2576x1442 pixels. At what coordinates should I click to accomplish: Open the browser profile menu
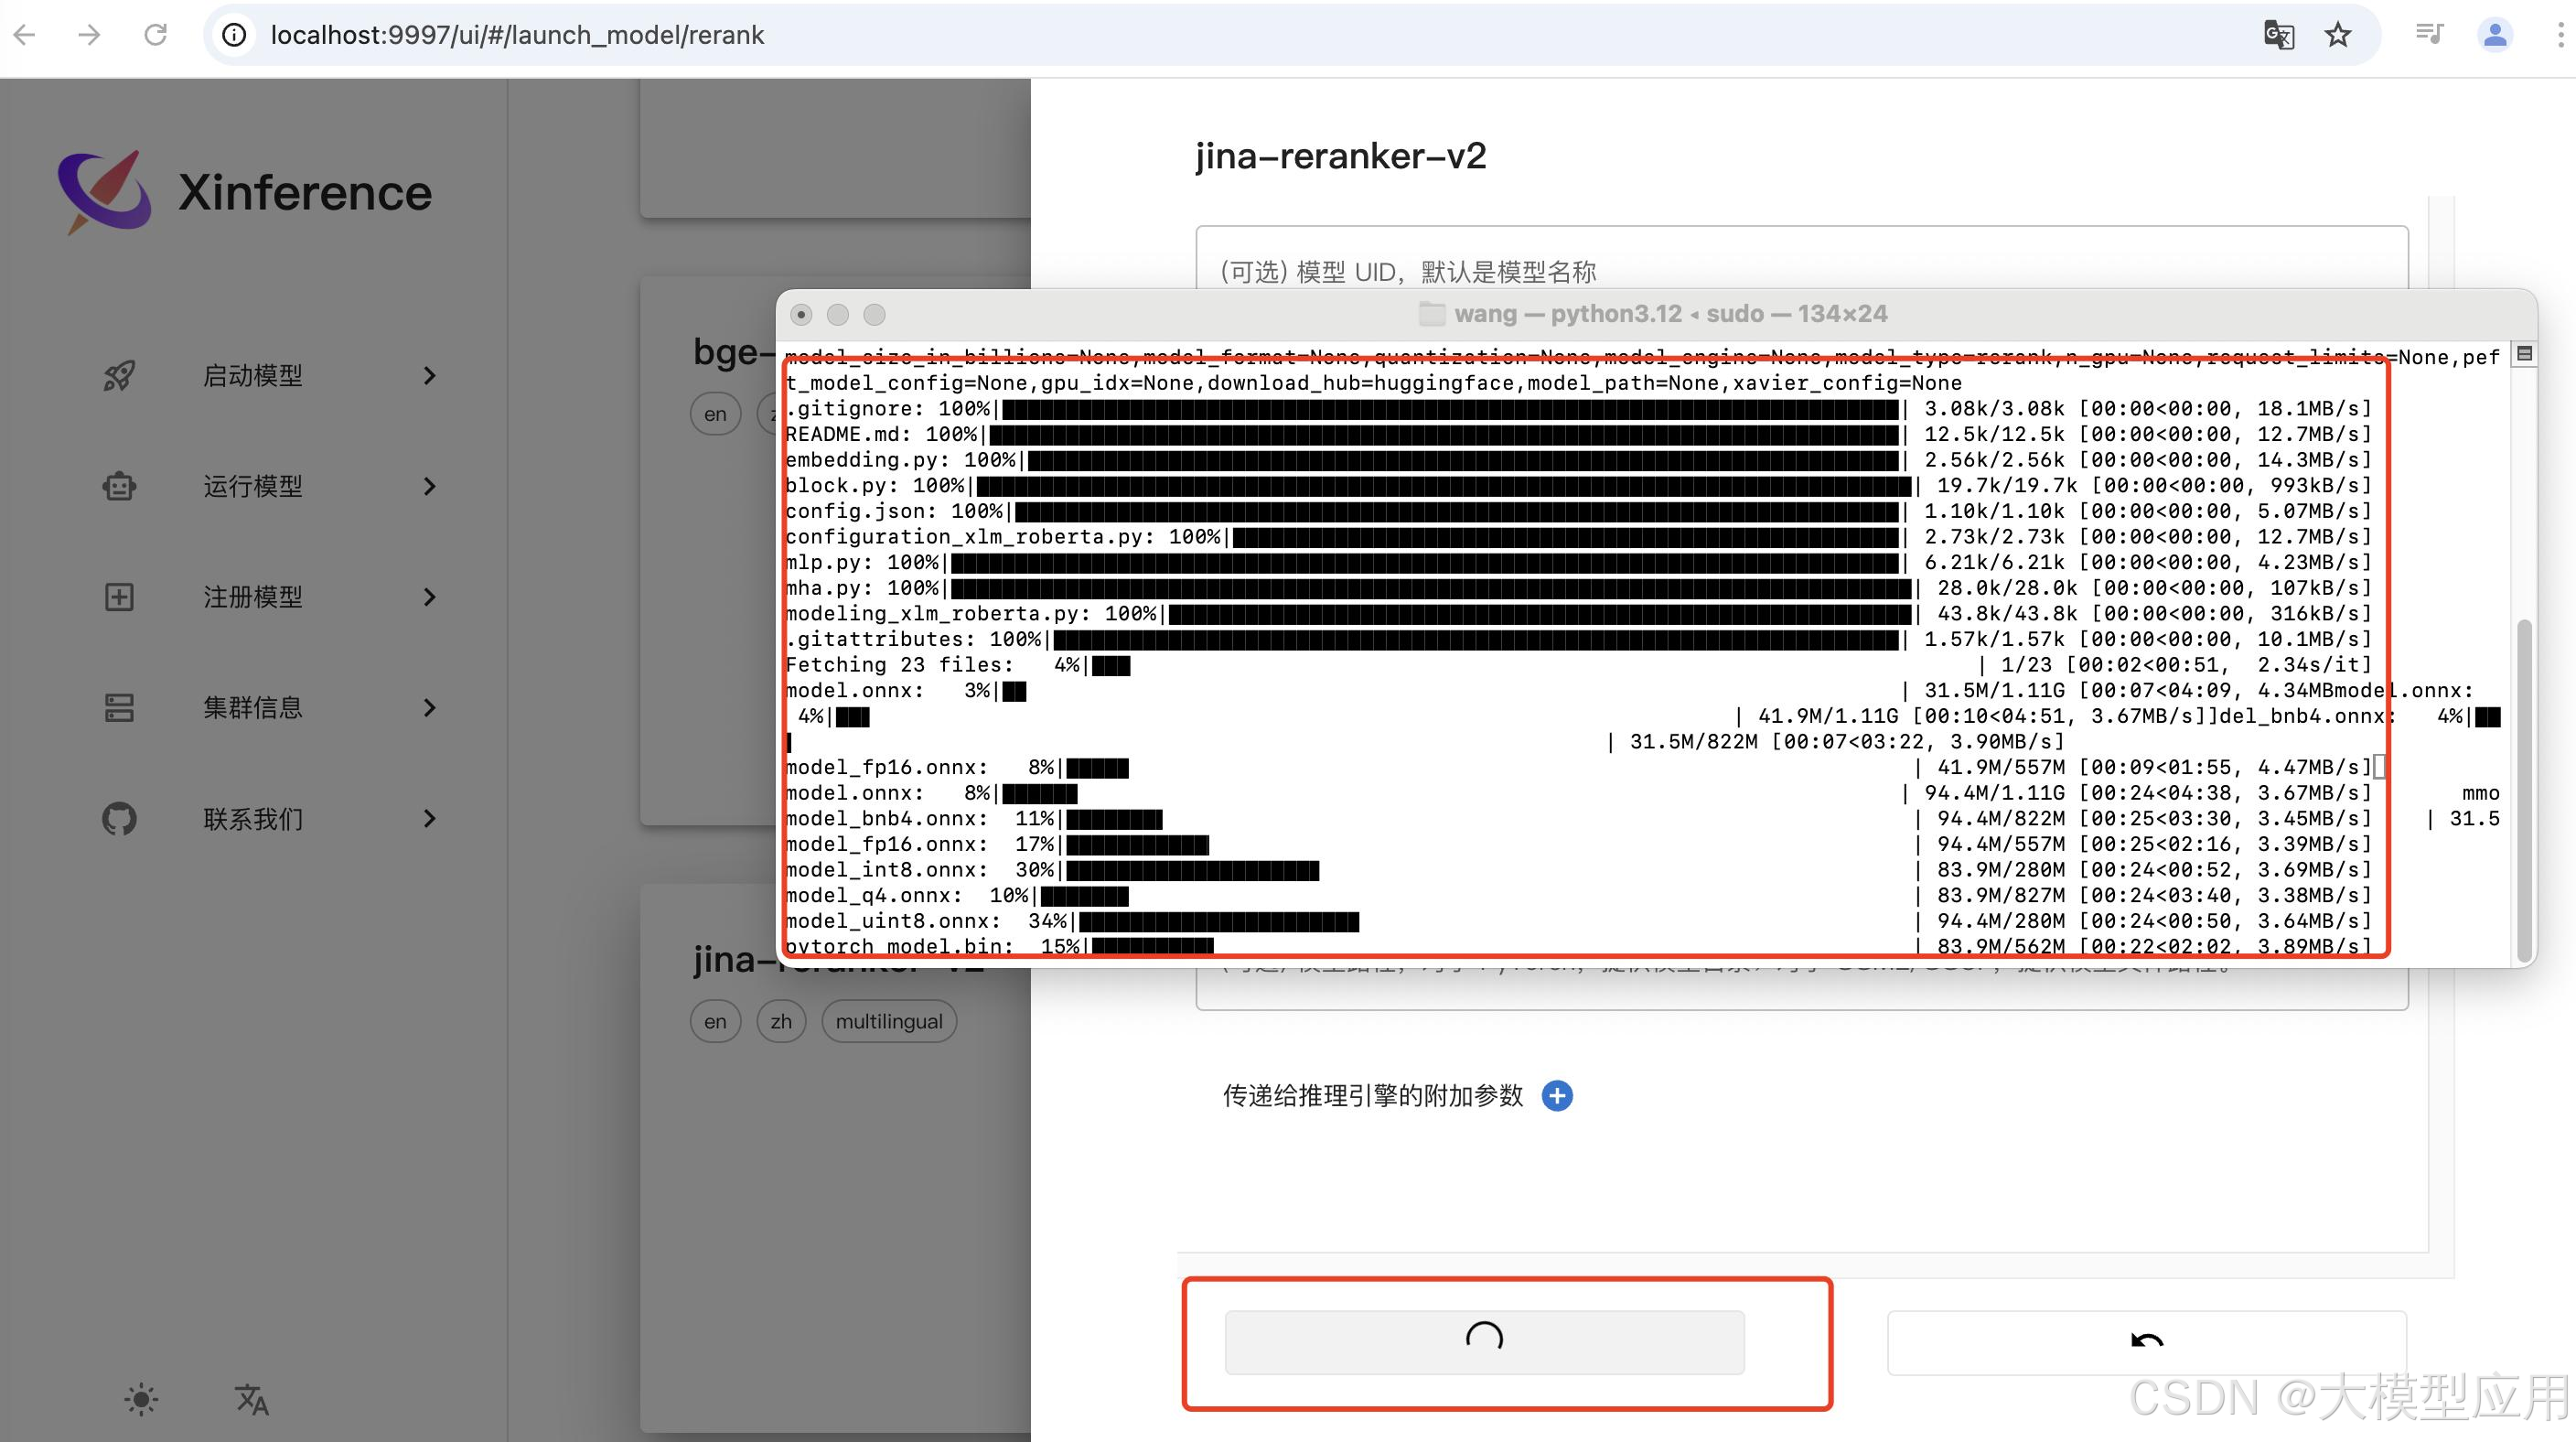[2495, 35]
